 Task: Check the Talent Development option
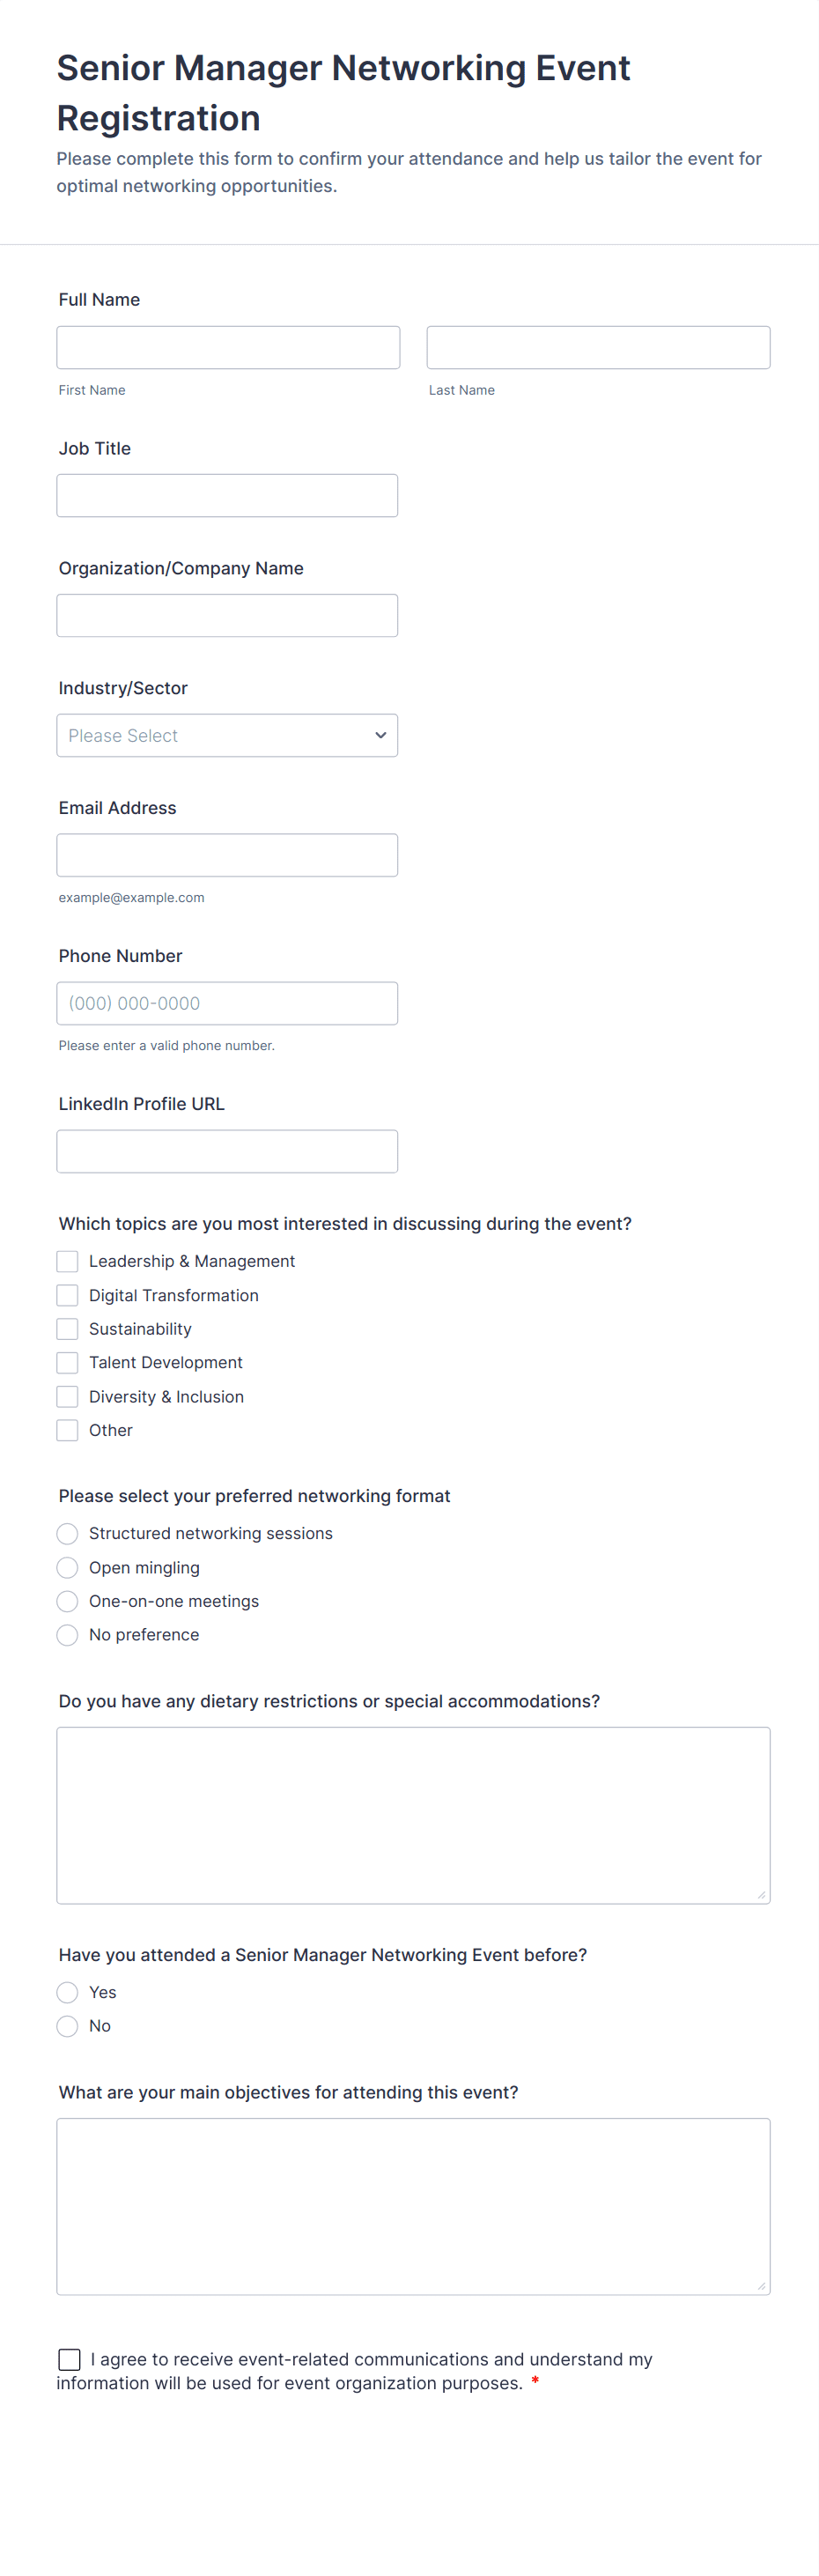[67, 1362]
